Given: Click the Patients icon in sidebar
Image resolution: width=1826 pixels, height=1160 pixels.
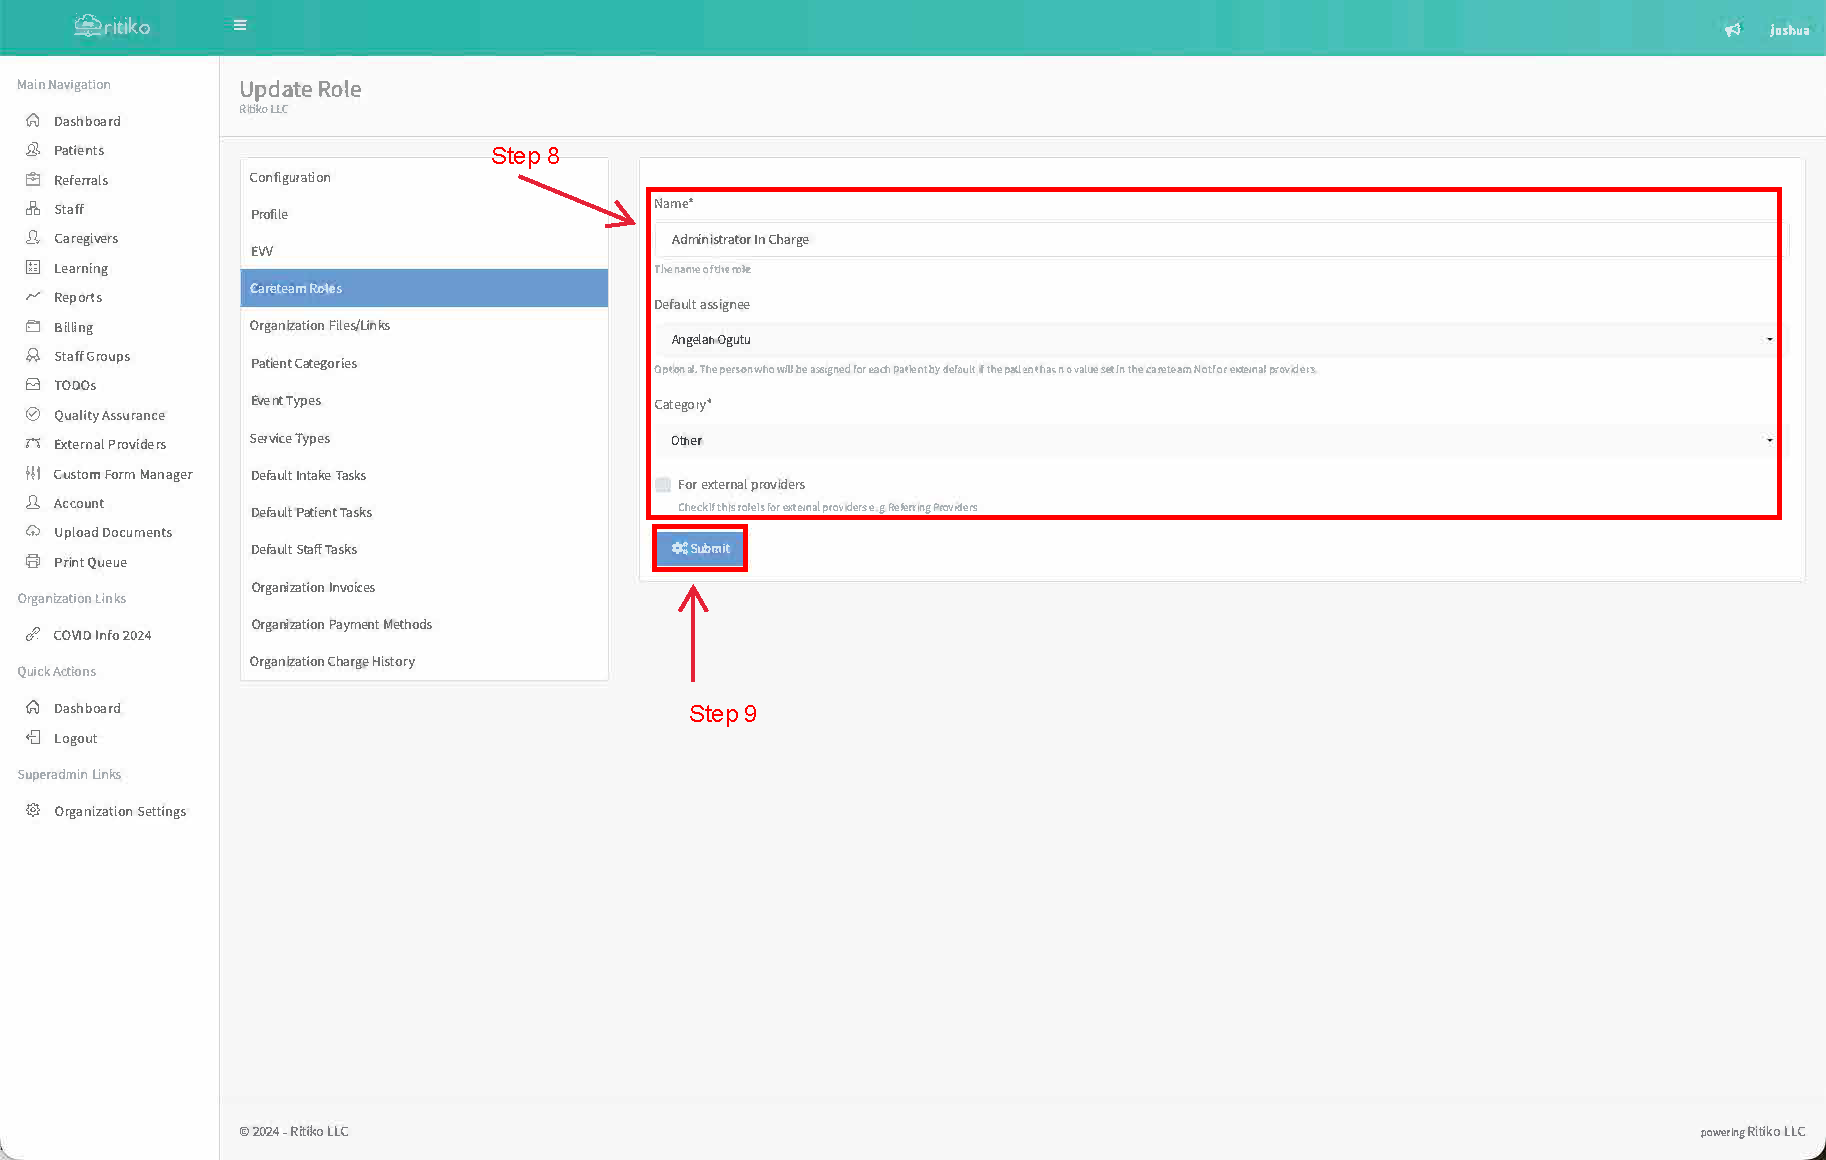Looking at the screenshot, I should 33,150.
